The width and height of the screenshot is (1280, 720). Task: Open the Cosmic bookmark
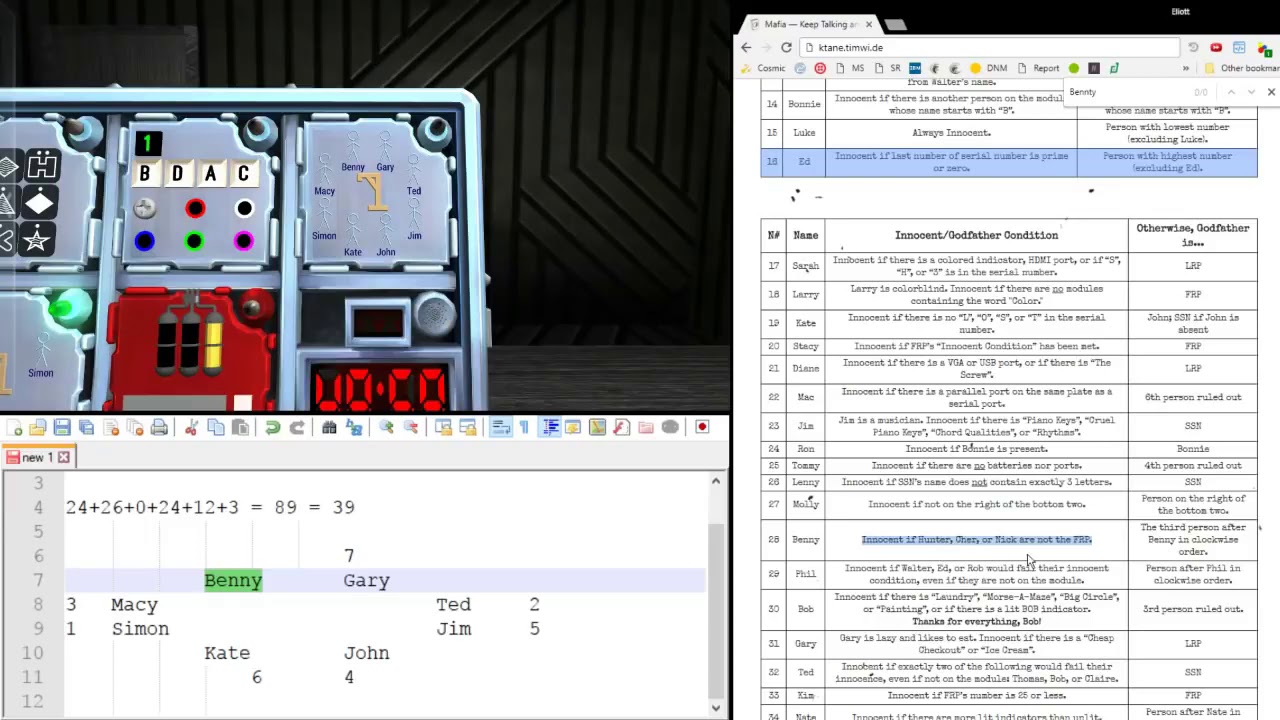pyautogui.click(x=763, y=69)
